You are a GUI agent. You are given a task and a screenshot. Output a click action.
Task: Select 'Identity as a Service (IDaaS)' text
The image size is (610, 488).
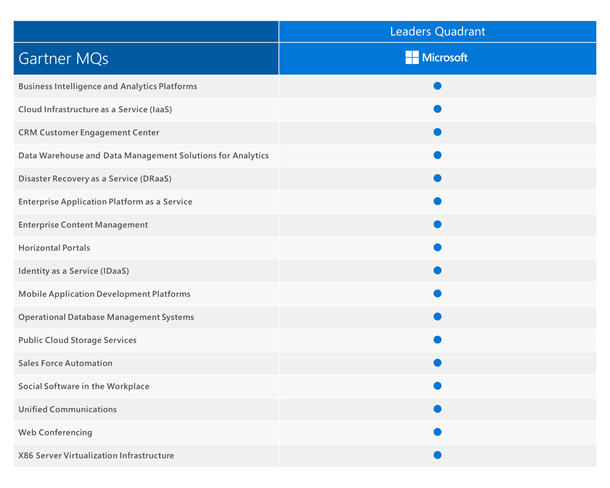point(74,271)
